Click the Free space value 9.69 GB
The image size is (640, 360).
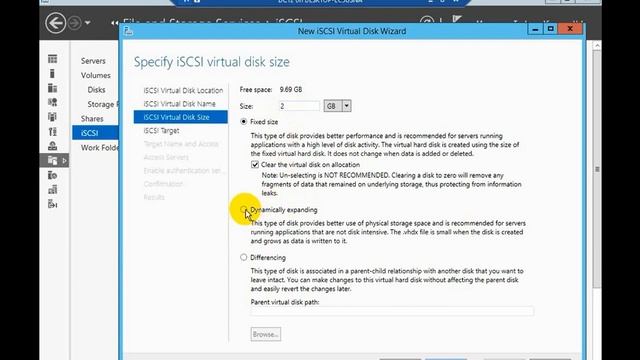tap(291, 89)
